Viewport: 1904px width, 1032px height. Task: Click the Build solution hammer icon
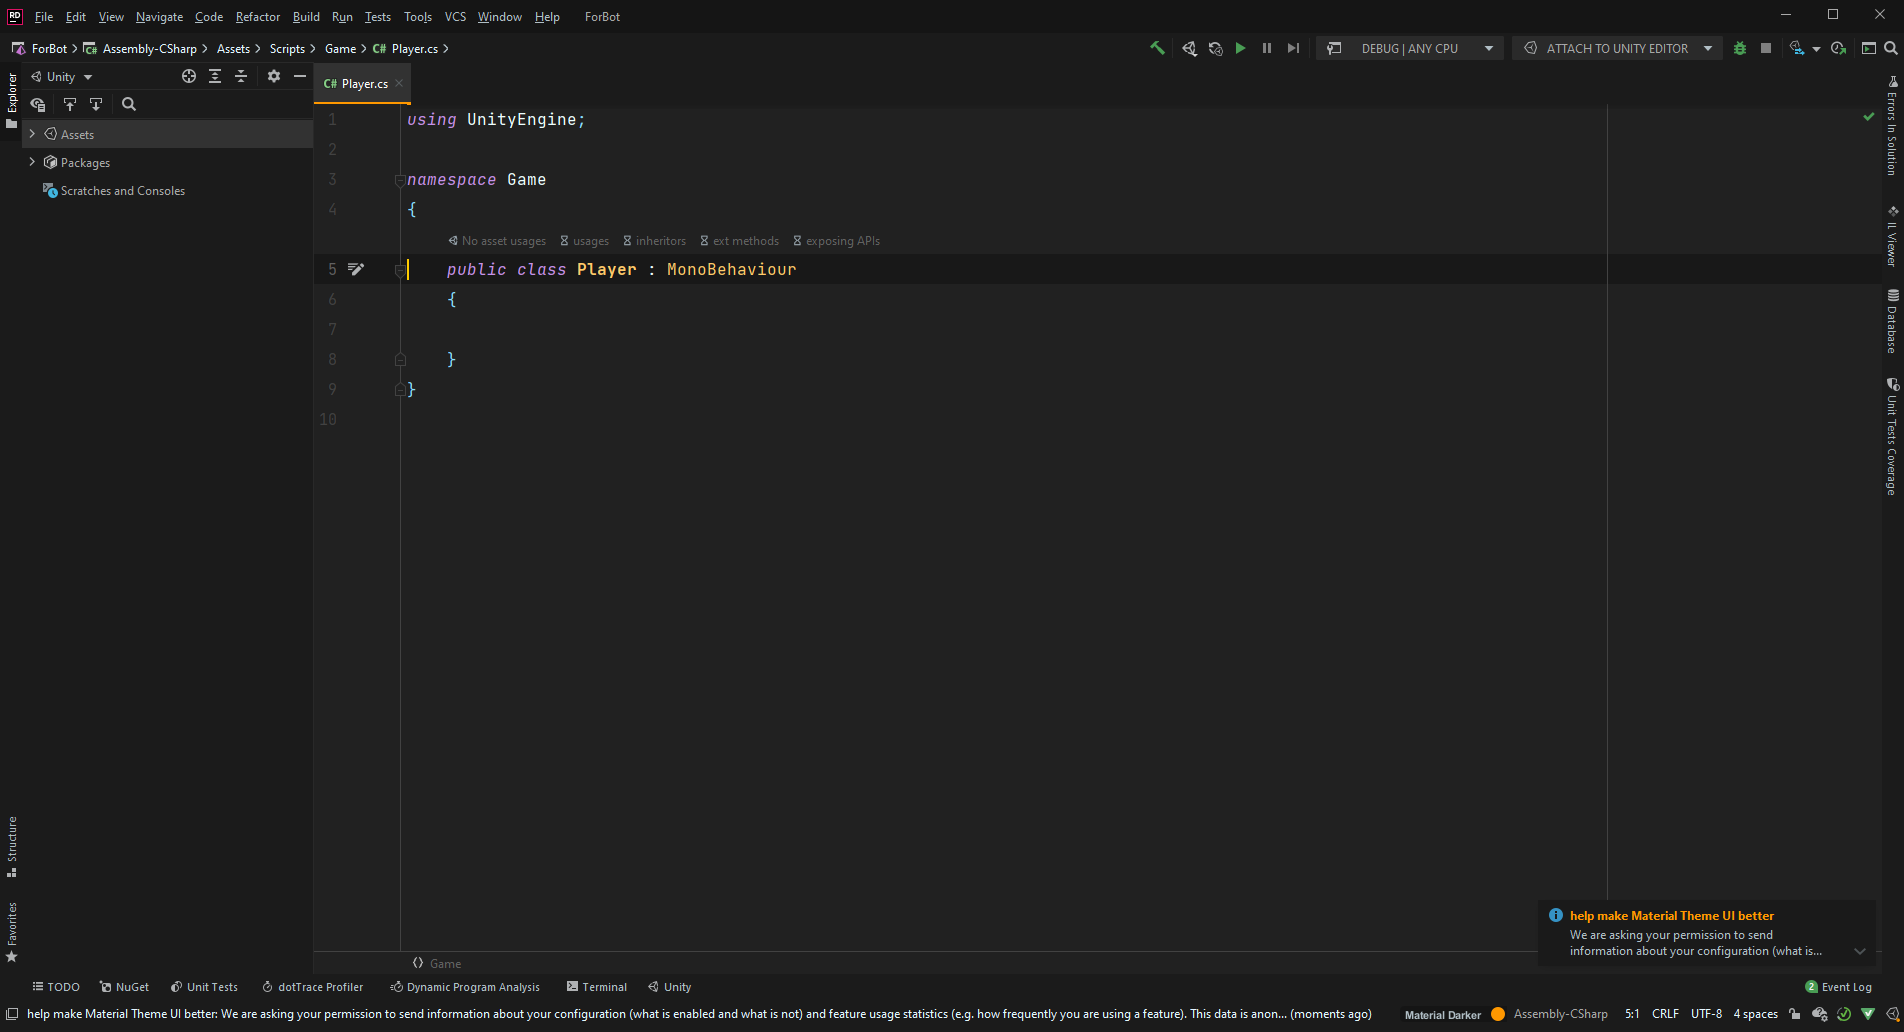tap(1157, 48)
